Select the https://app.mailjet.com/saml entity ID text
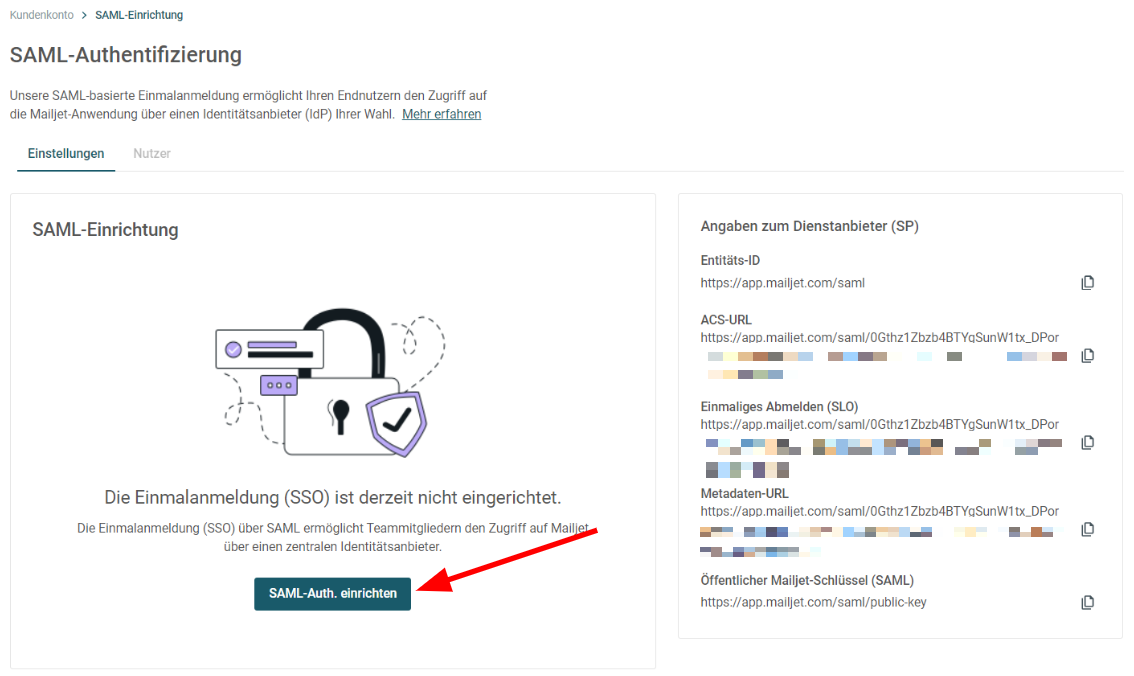 (783, 283)
